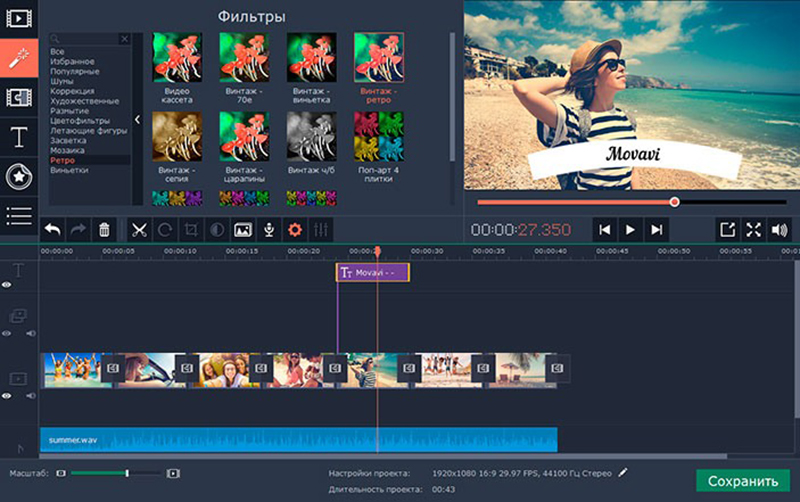The image size is (800, 502).
Task: Click the Rotate icon in toolbar
Action: 165,230
